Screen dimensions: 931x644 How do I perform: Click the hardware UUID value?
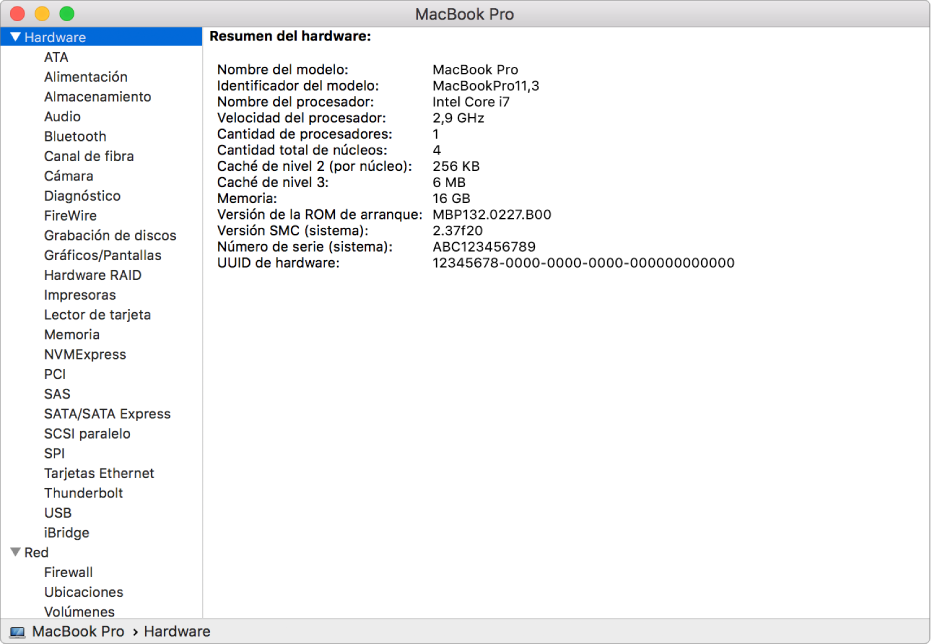584,263
